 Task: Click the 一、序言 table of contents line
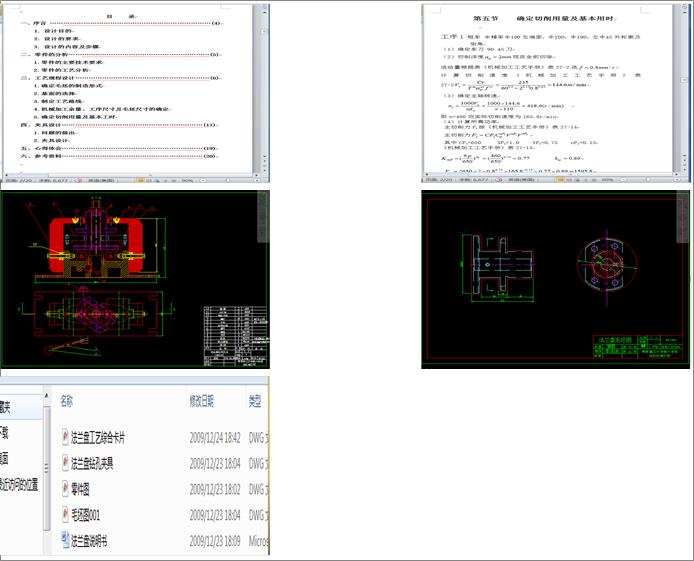pos(121,23)
